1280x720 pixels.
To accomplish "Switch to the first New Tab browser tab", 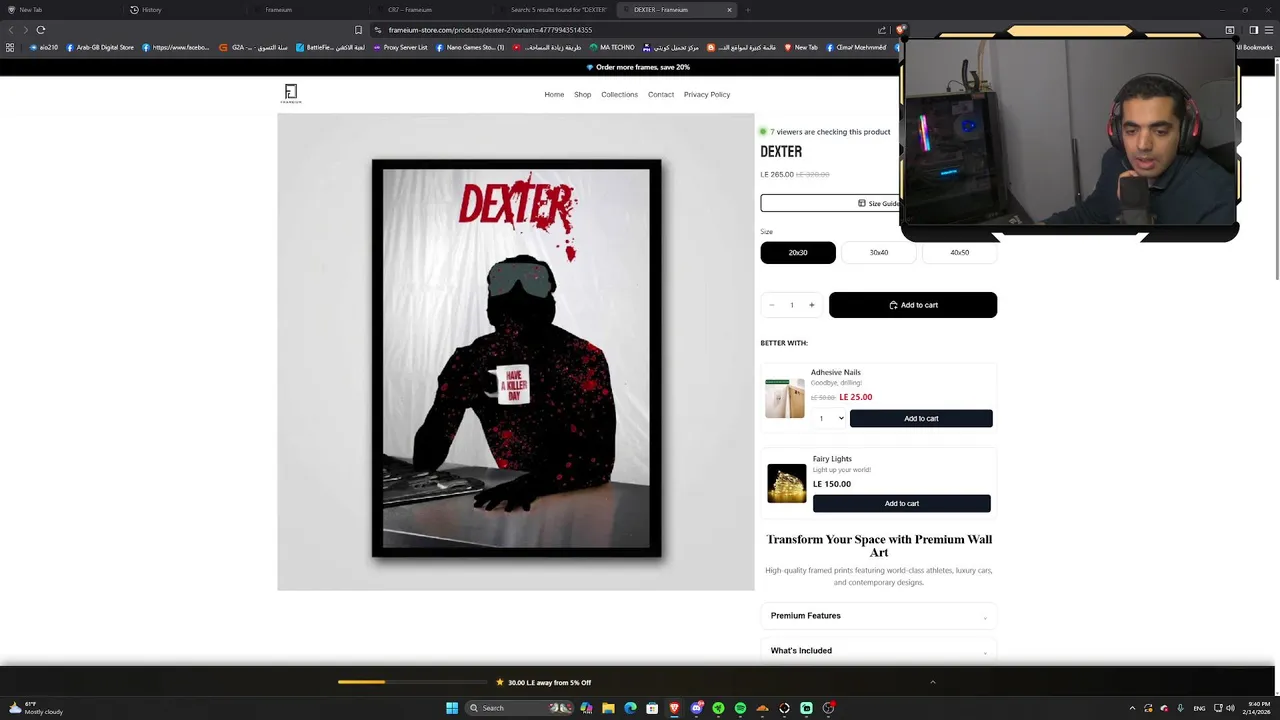I will pos(60,10).
